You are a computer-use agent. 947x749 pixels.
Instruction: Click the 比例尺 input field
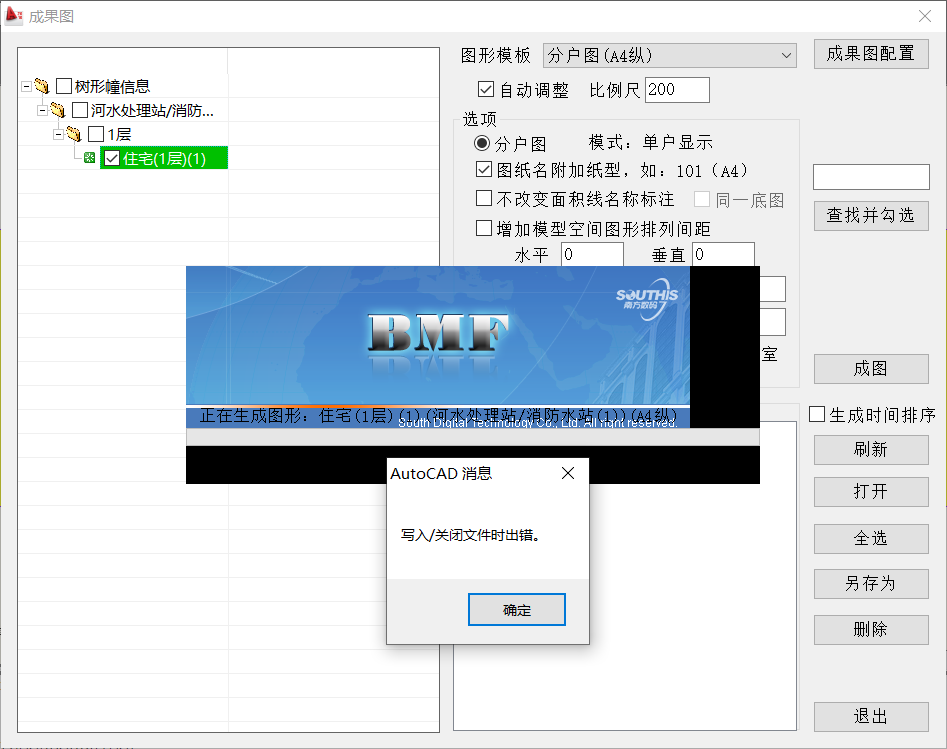pos(677,90)
